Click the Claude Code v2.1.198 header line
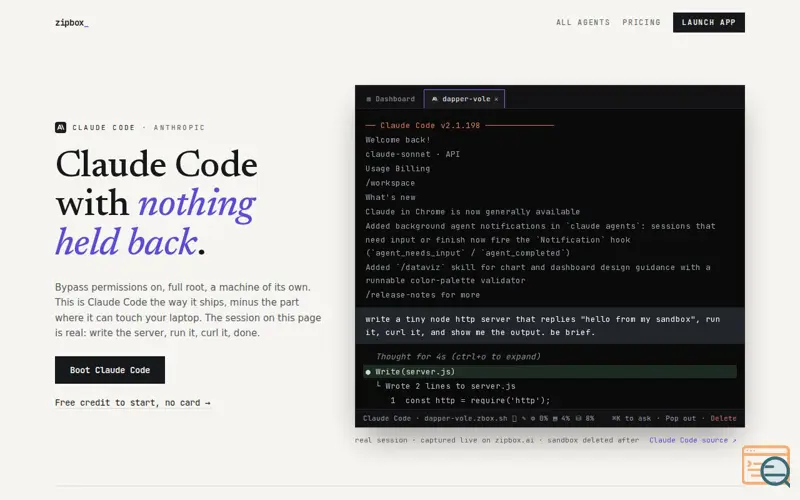This screenshot has width=800, height=500. [x=459, y=125]
